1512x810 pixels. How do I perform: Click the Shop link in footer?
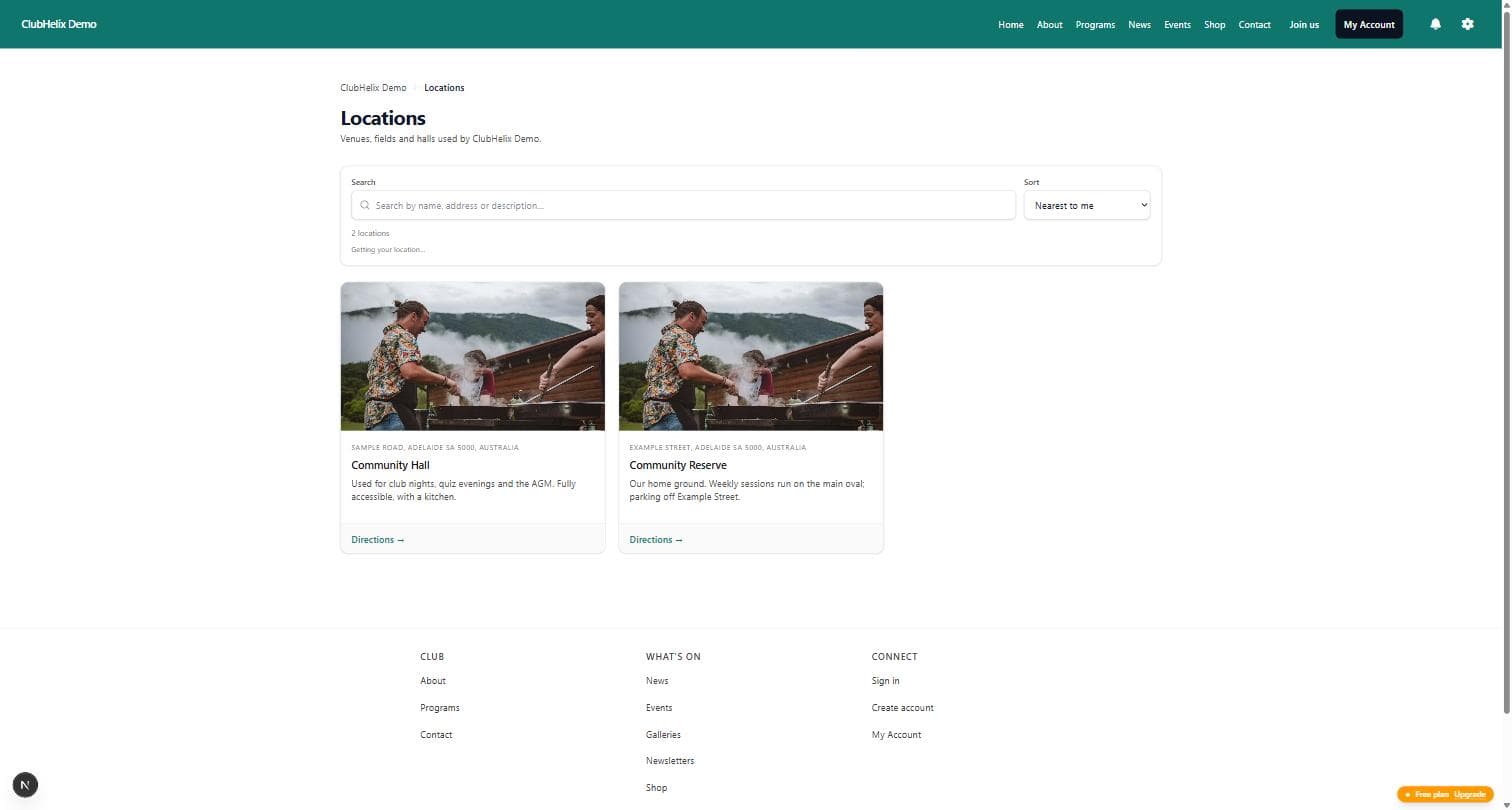click(656, 788)
